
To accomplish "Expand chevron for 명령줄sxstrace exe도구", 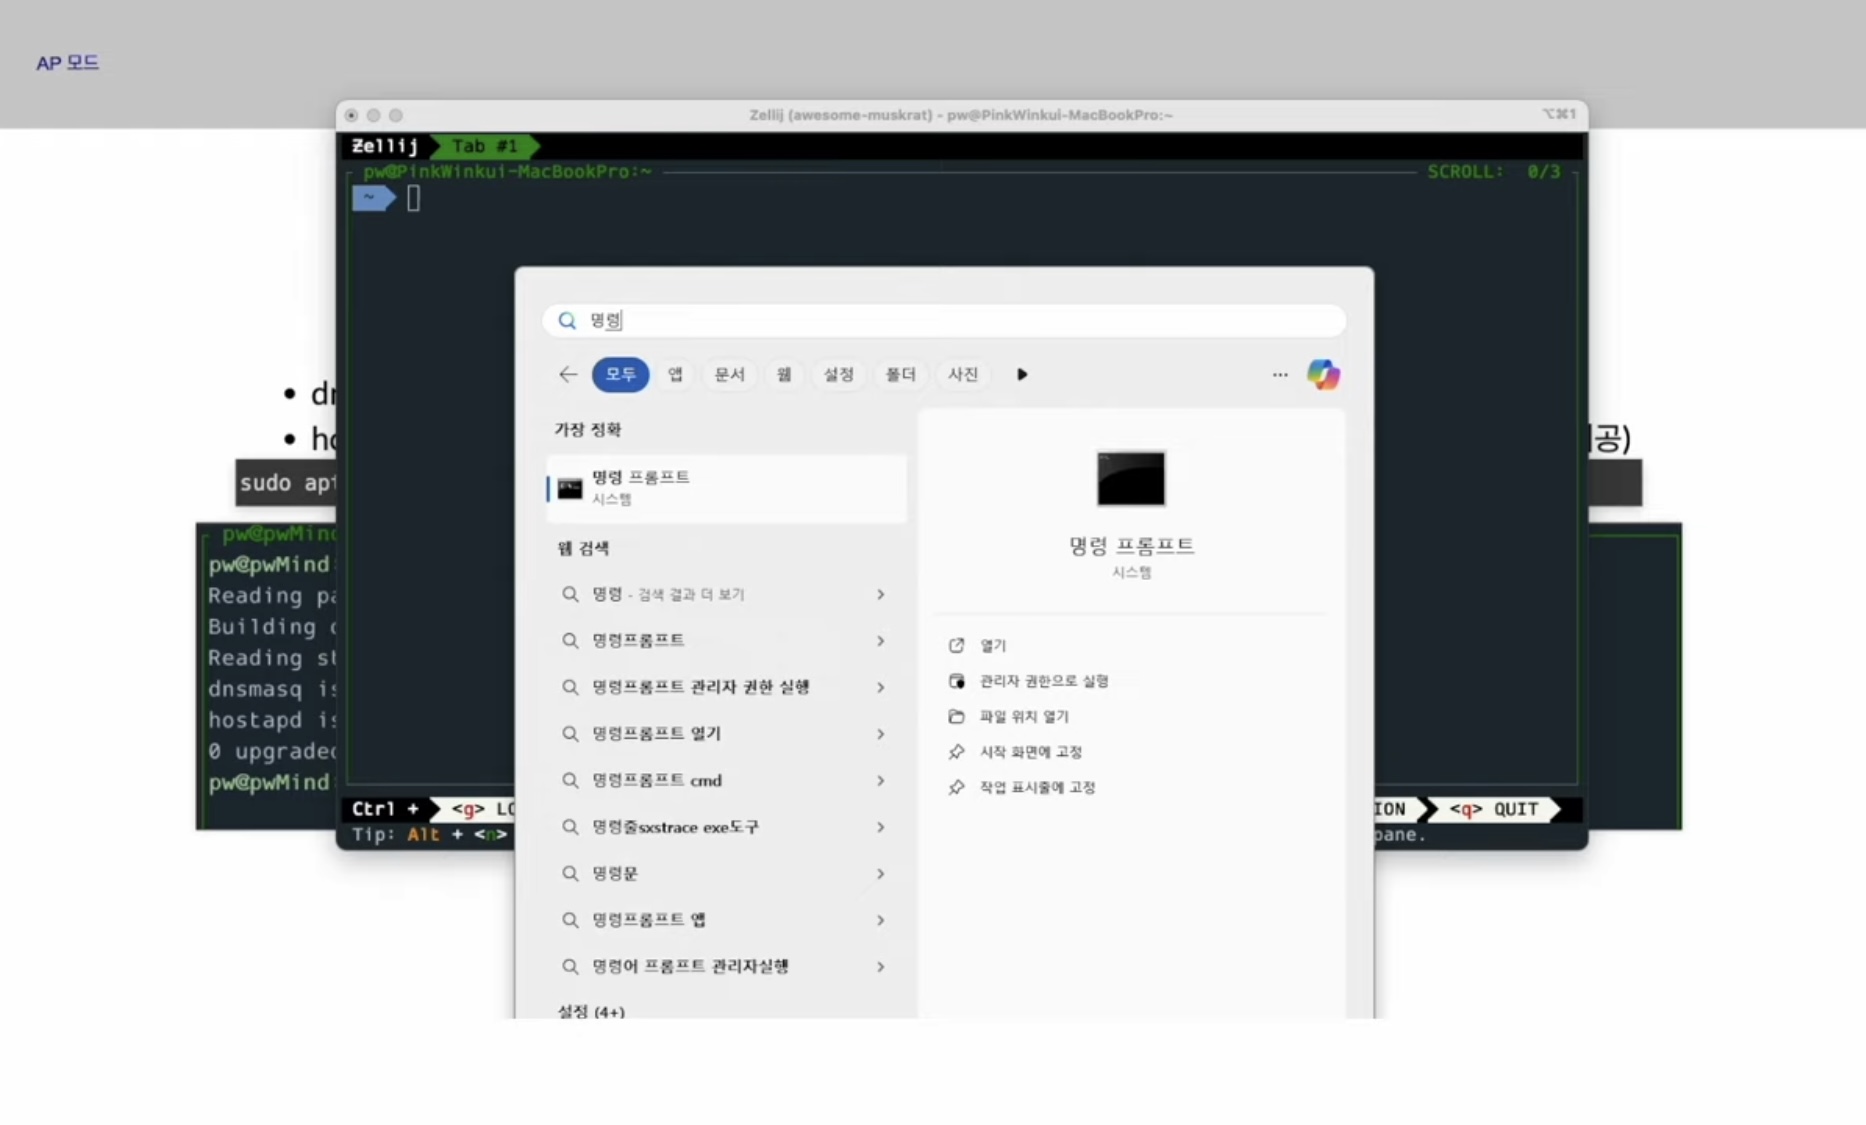I will [x=881, y=827].
